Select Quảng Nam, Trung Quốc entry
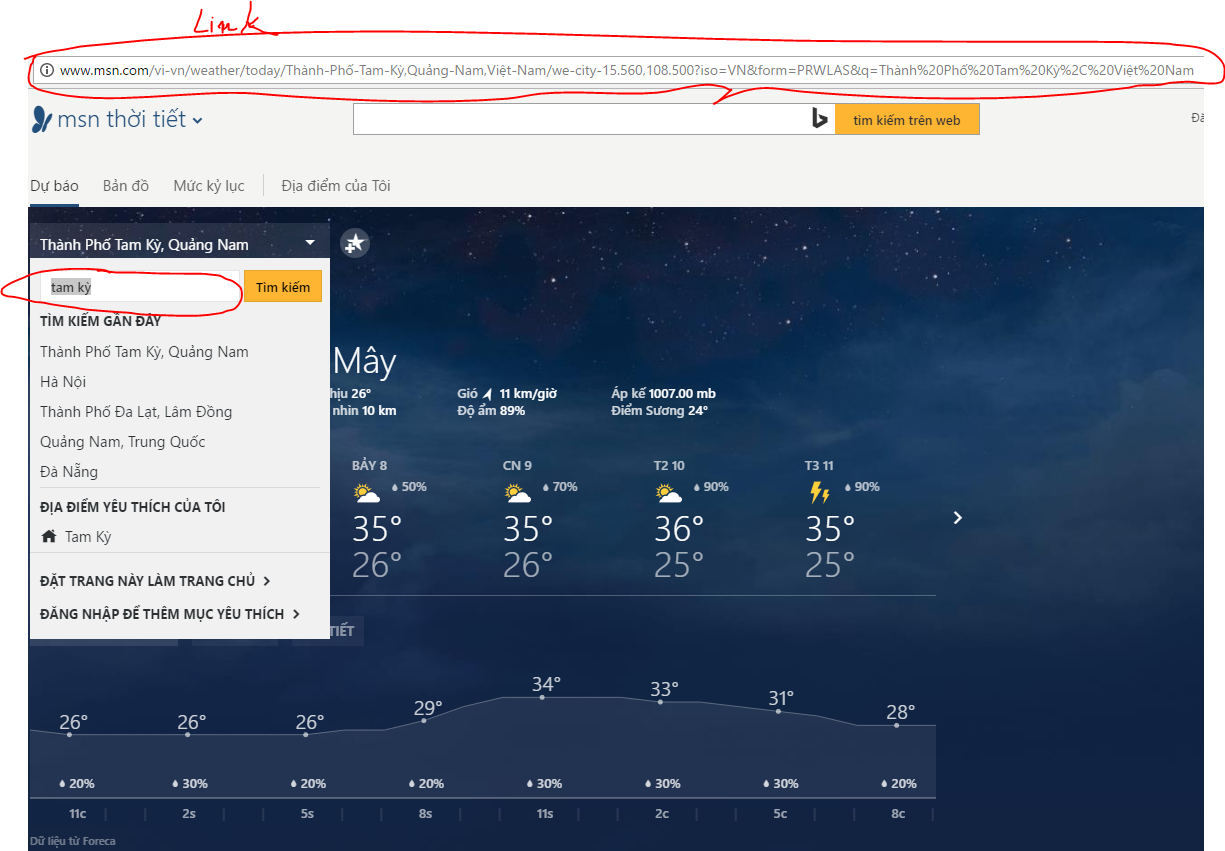 click(x=122, y=442)
